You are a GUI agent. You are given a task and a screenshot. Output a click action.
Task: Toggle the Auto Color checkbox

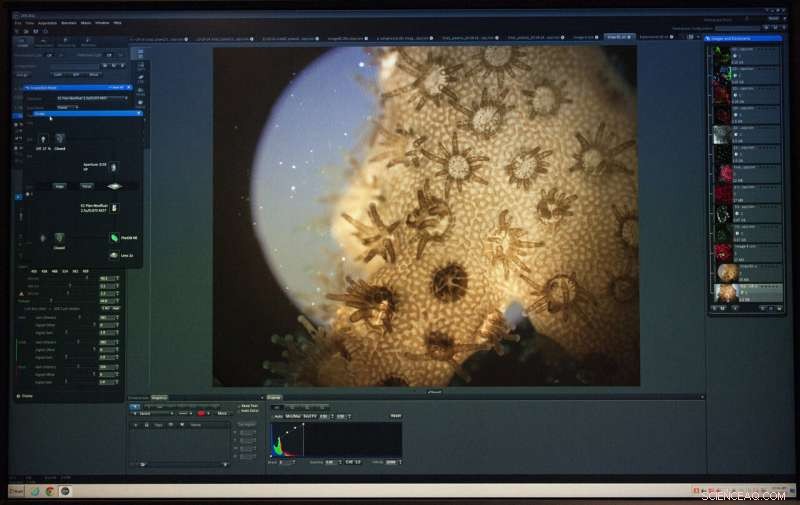(x=238, y=410)
